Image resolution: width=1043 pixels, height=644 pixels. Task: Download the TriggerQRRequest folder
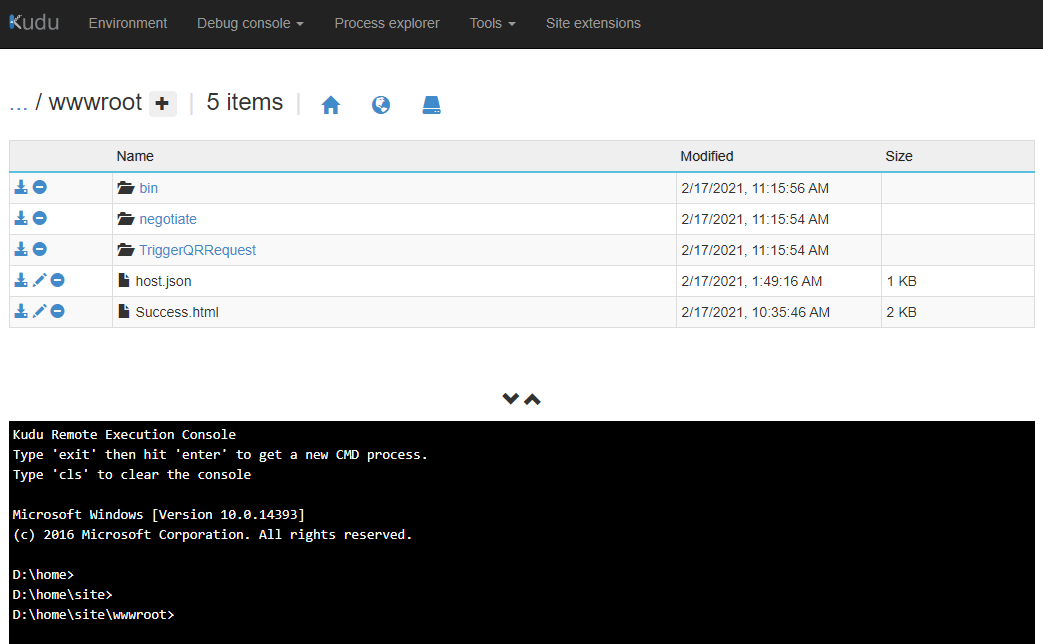coord(21,249)
